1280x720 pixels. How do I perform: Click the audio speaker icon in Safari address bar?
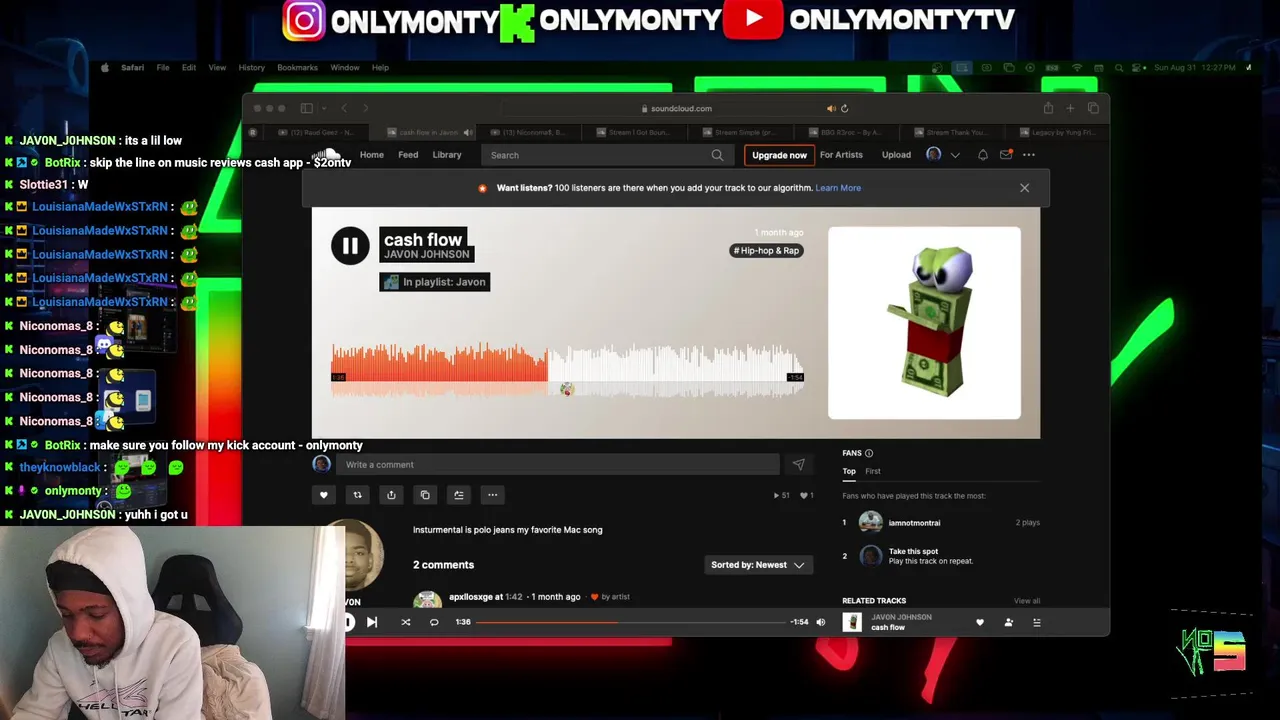click(831, 108)
